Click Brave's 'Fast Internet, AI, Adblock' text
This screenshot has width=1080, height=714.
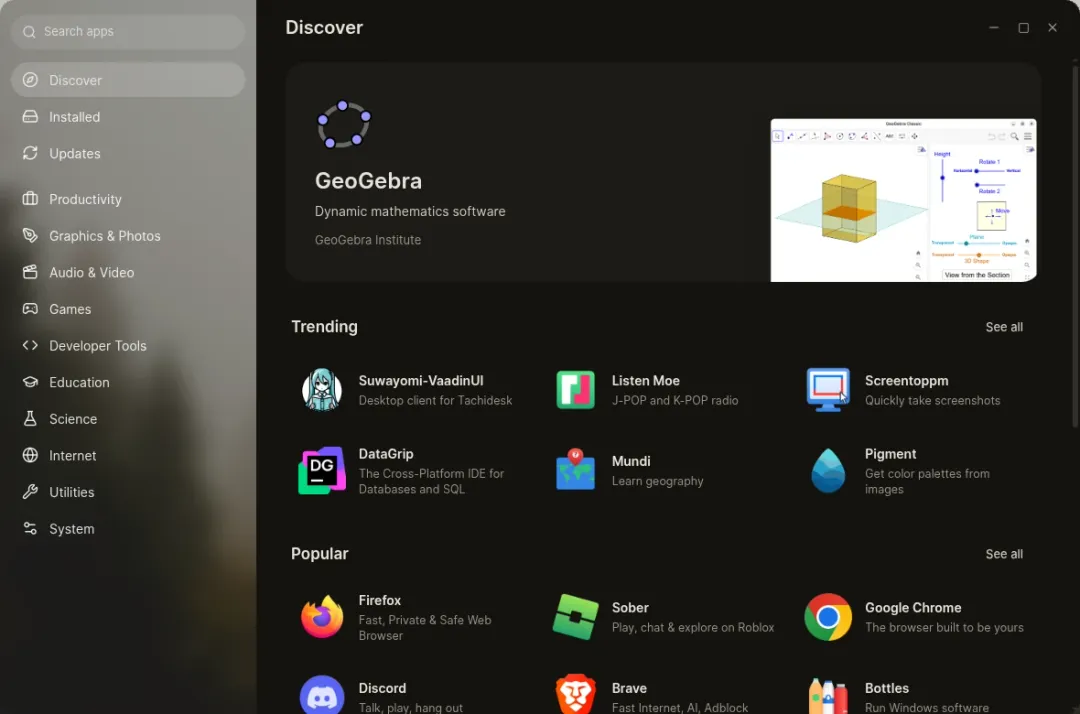[x=679, y=707]
